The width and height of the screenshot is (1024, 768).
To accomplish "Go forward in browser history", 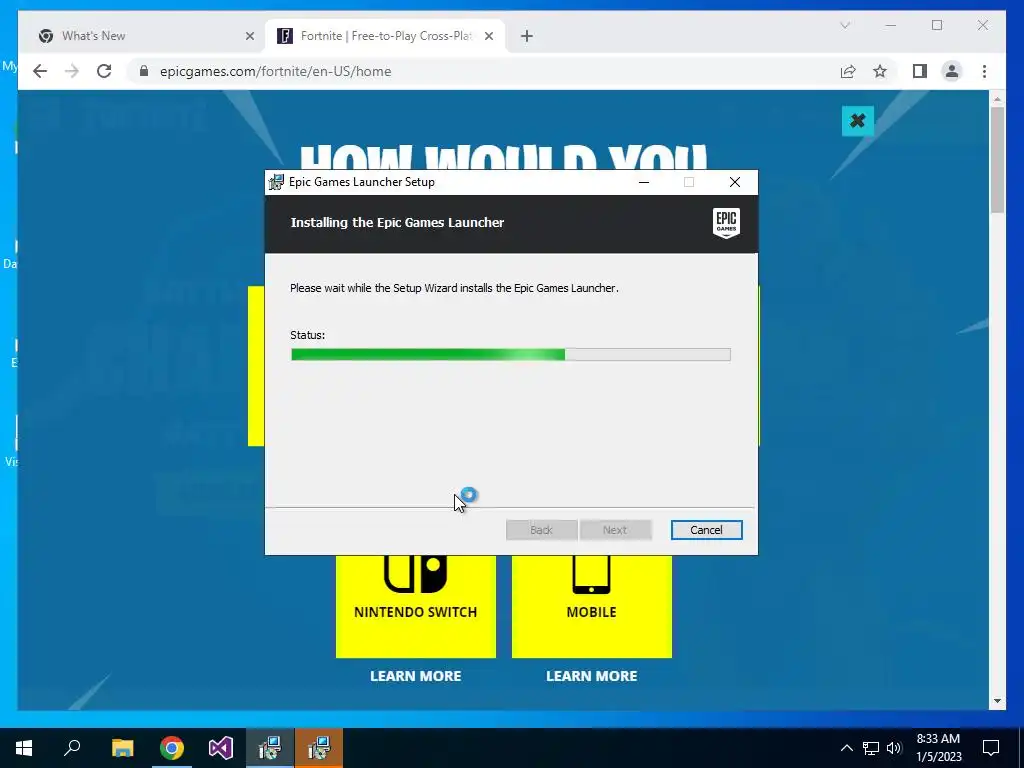I will point(72,71).
